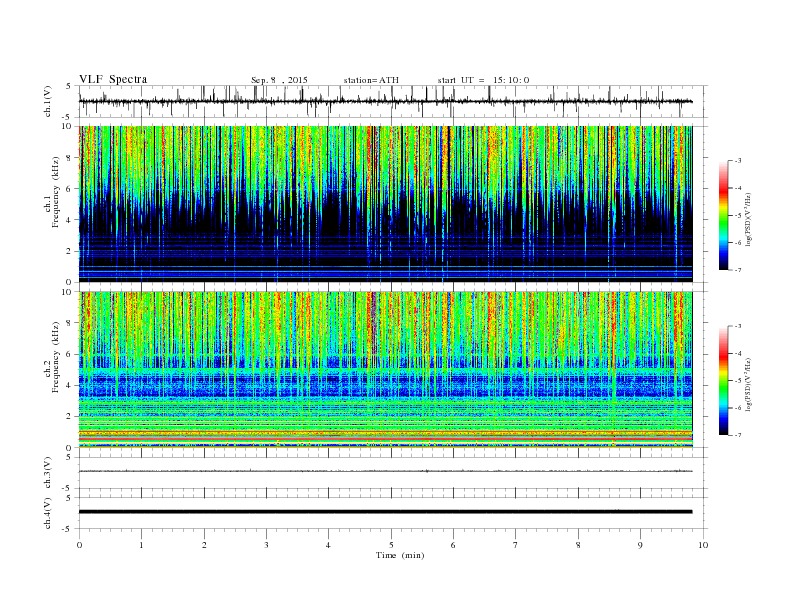The image size is (792, 612).
Task: Click time axis tick label "7"
Action: coord(516,545)
